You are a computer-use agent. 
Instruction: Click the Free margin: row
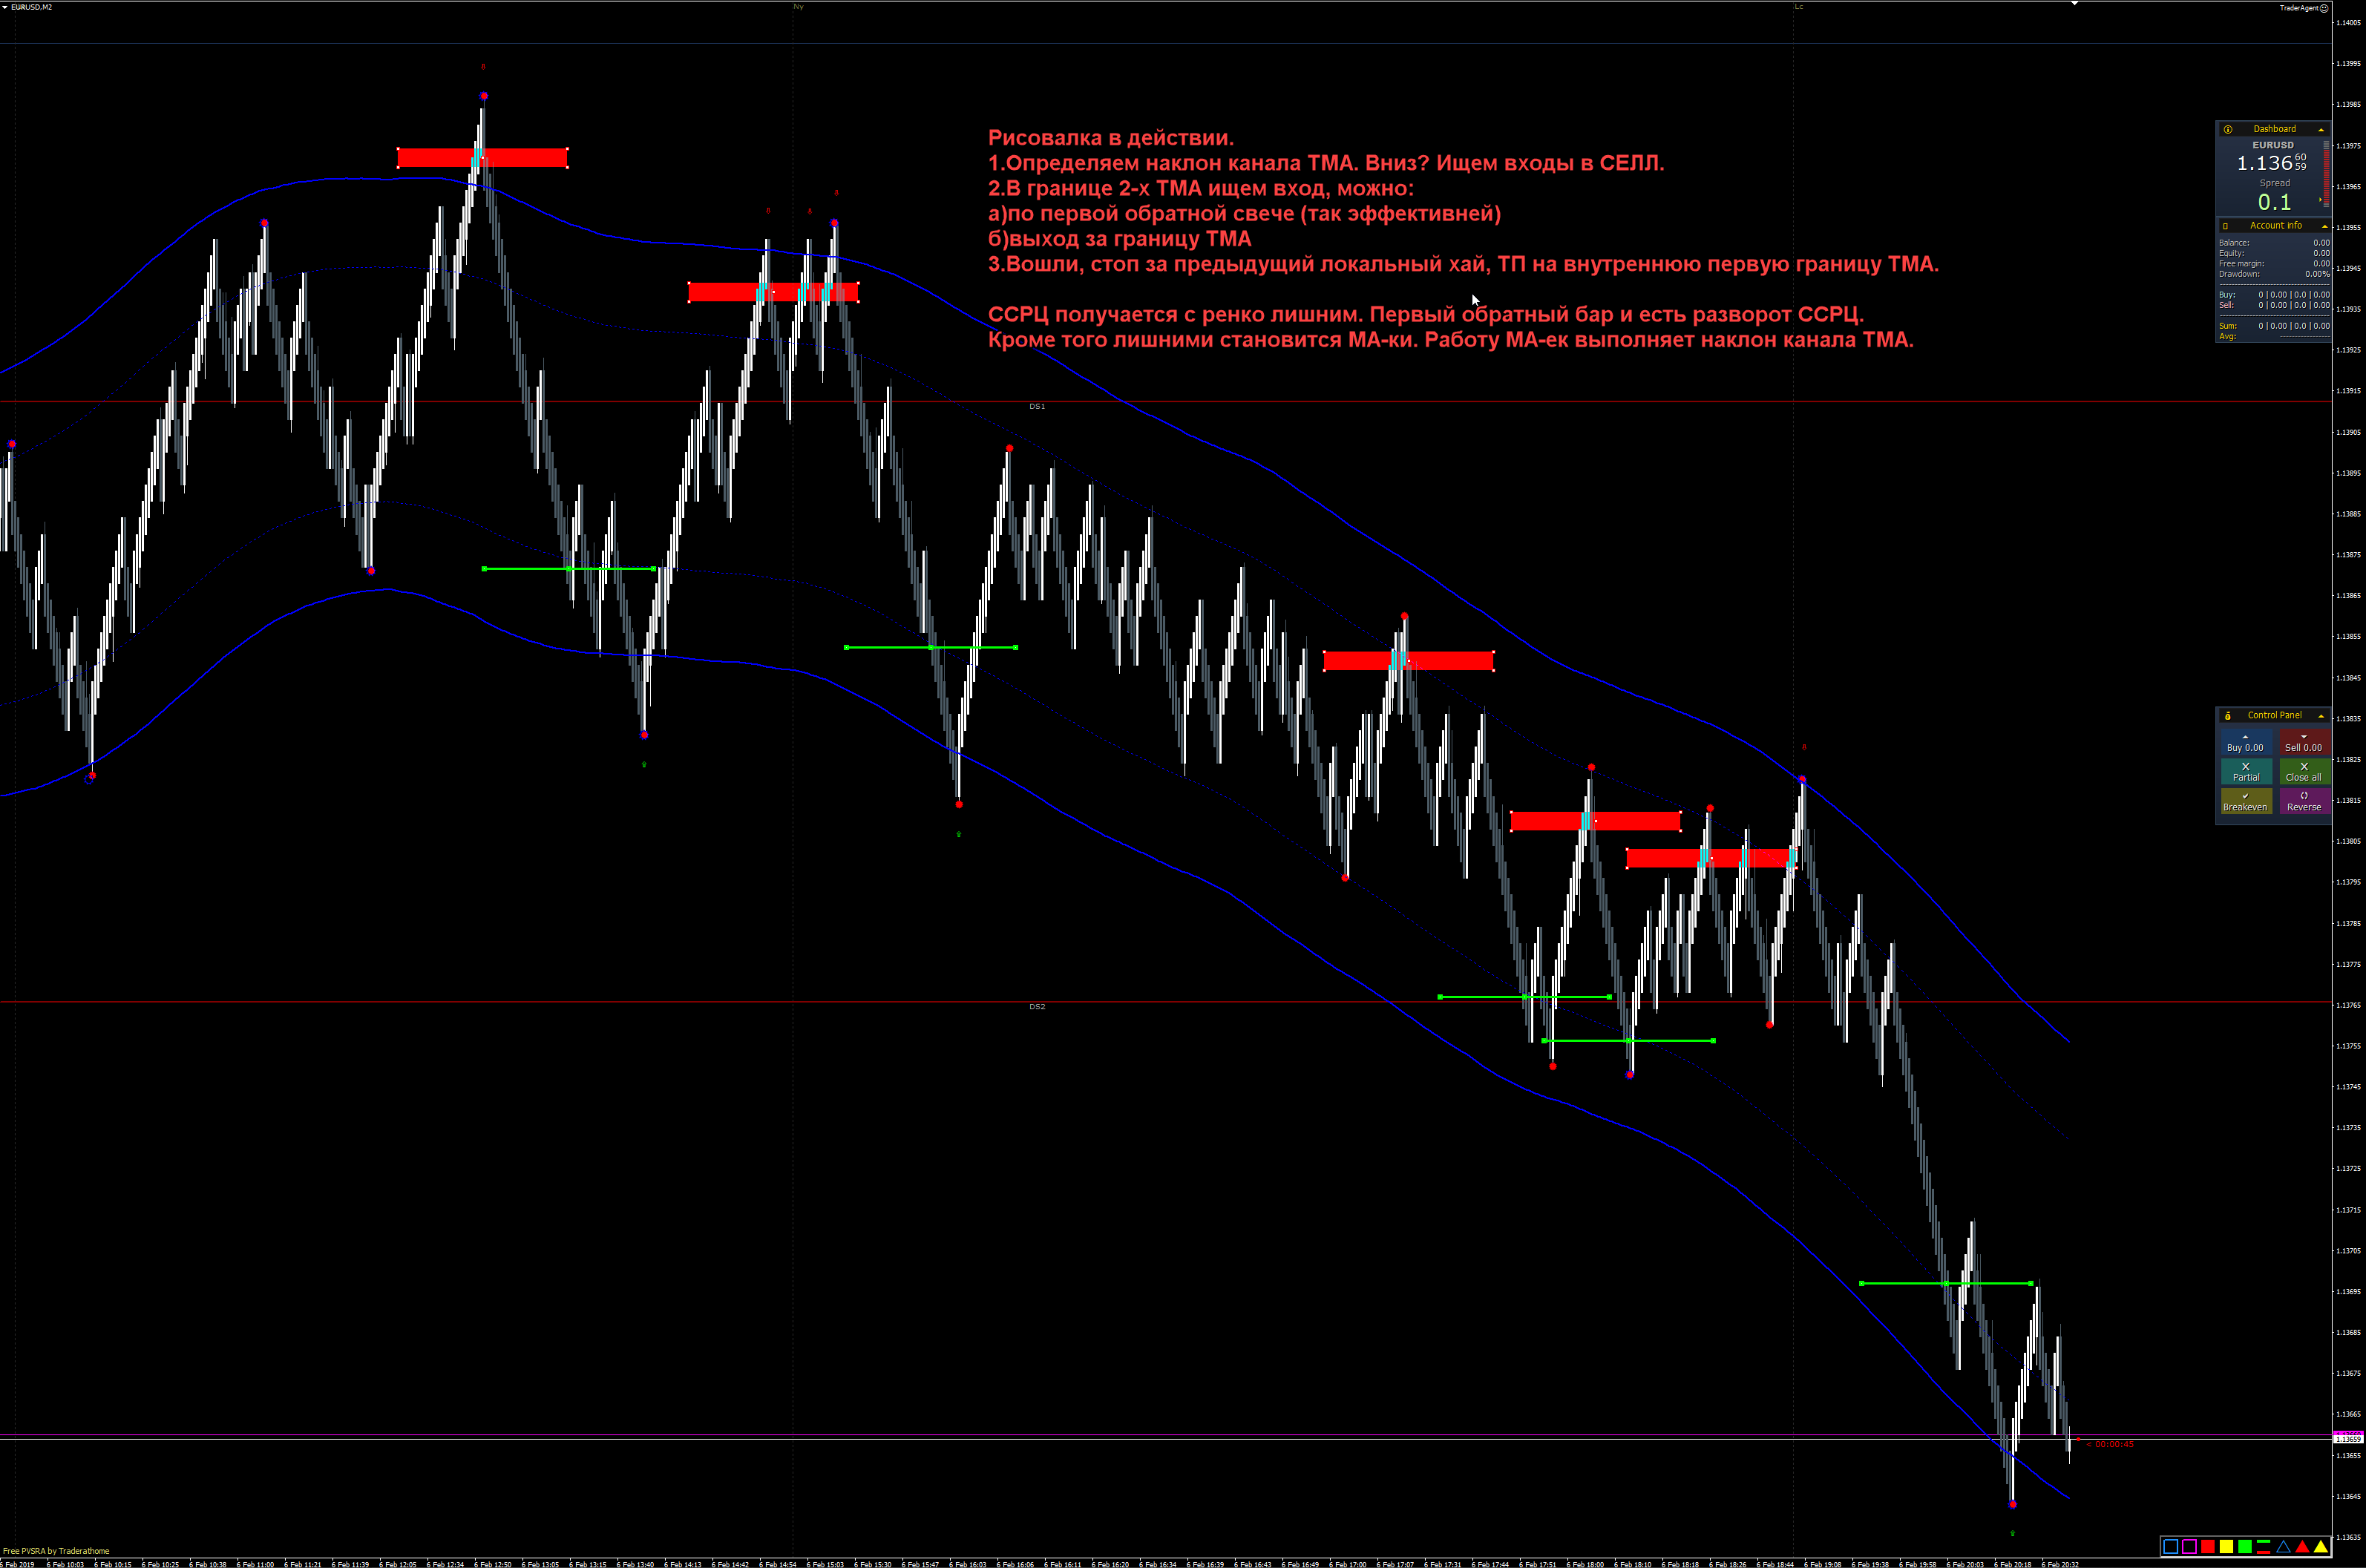pyautogui.click(x=2274, y=264)
